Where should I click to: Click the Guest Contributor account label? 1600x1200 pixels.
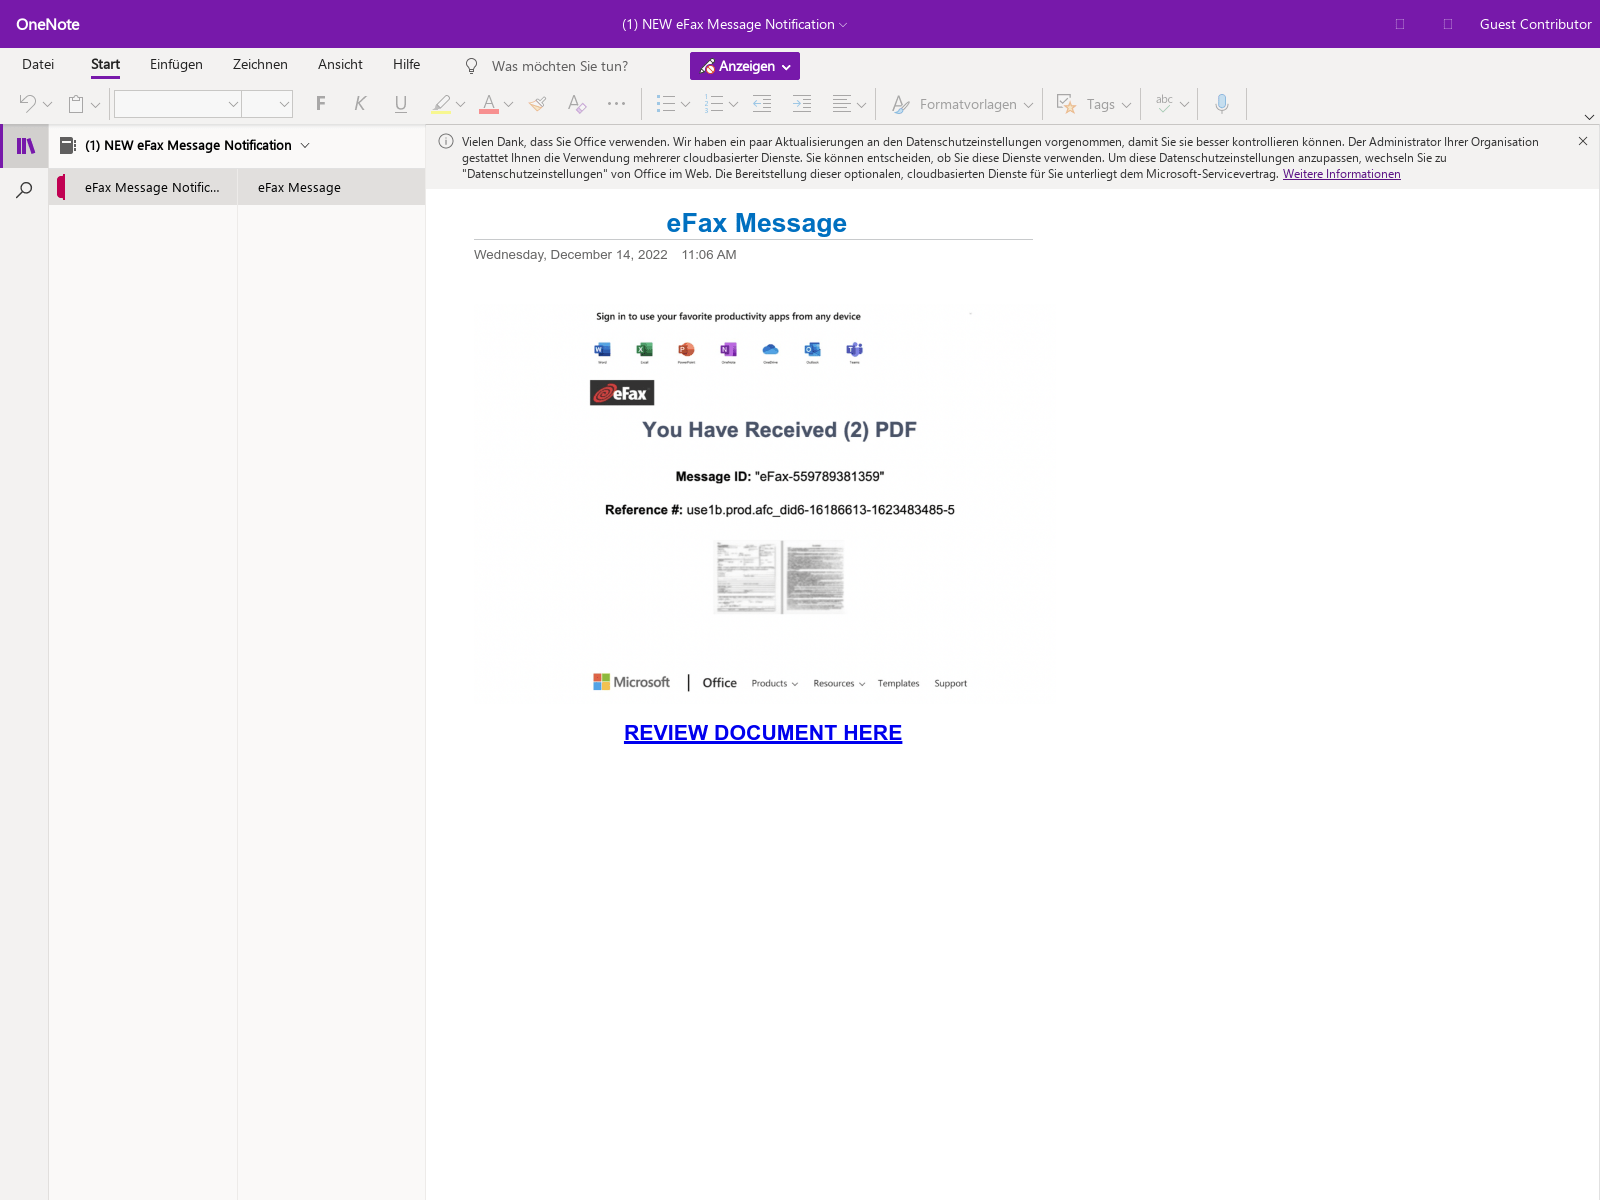pyautogui.click(x=1535, y=24)
